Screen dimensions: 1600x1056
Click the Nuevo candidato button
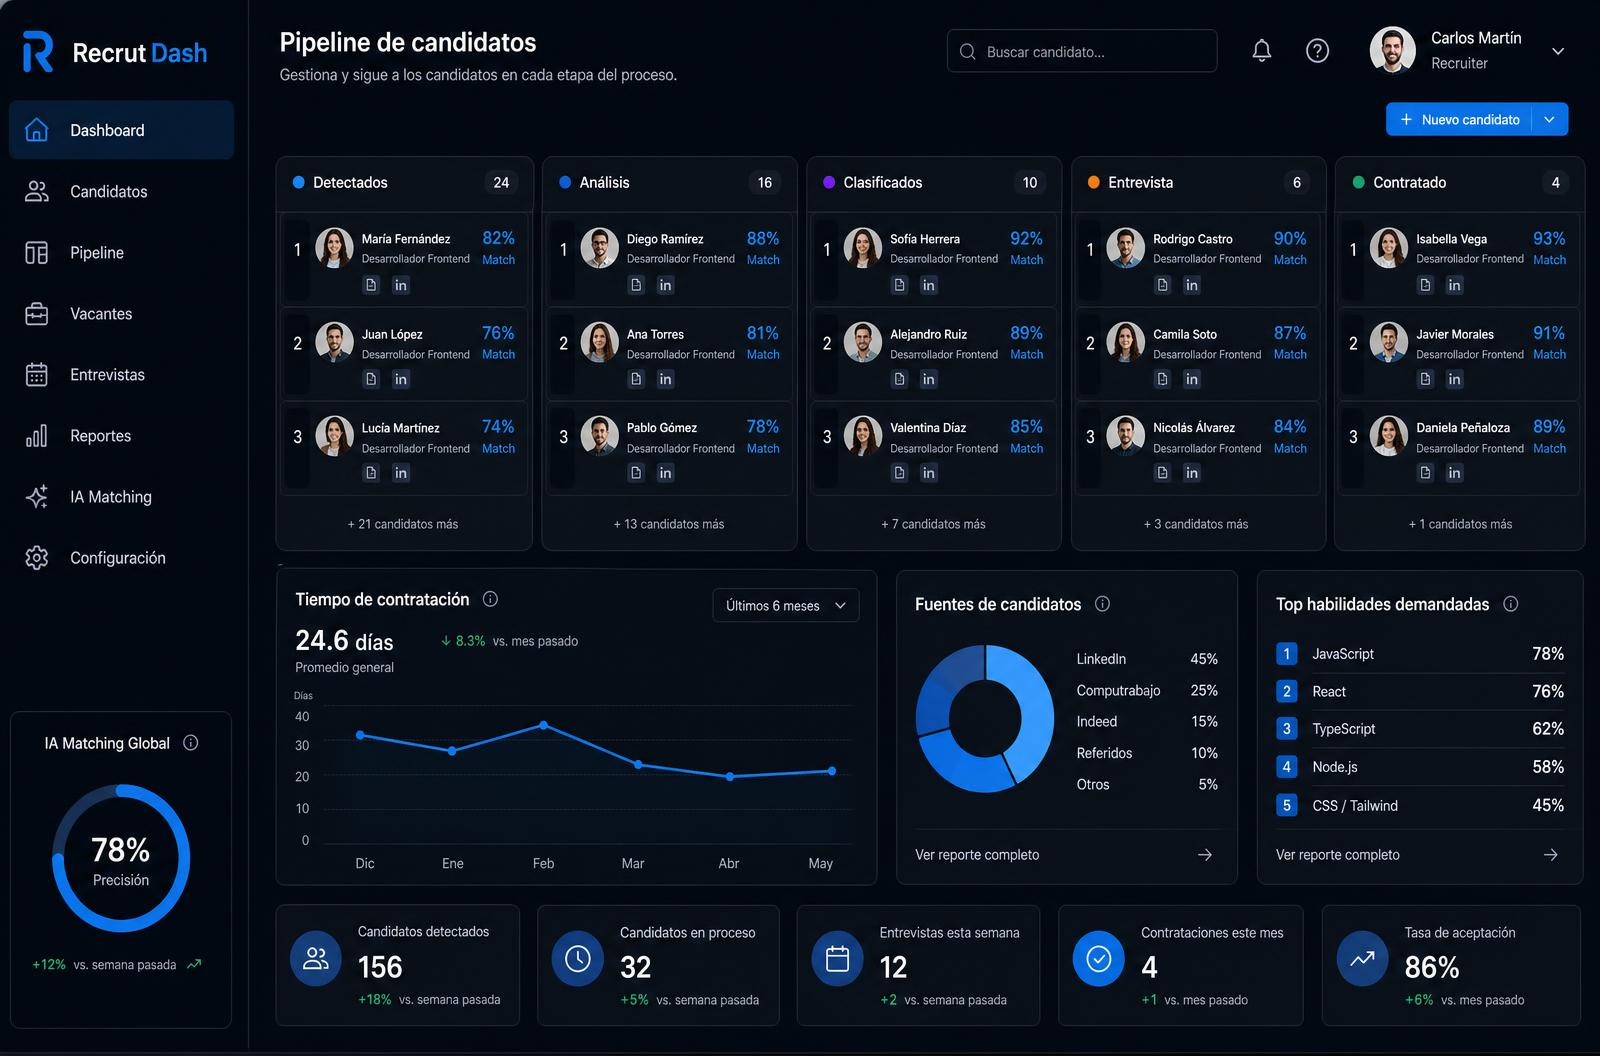[1459, 119]
